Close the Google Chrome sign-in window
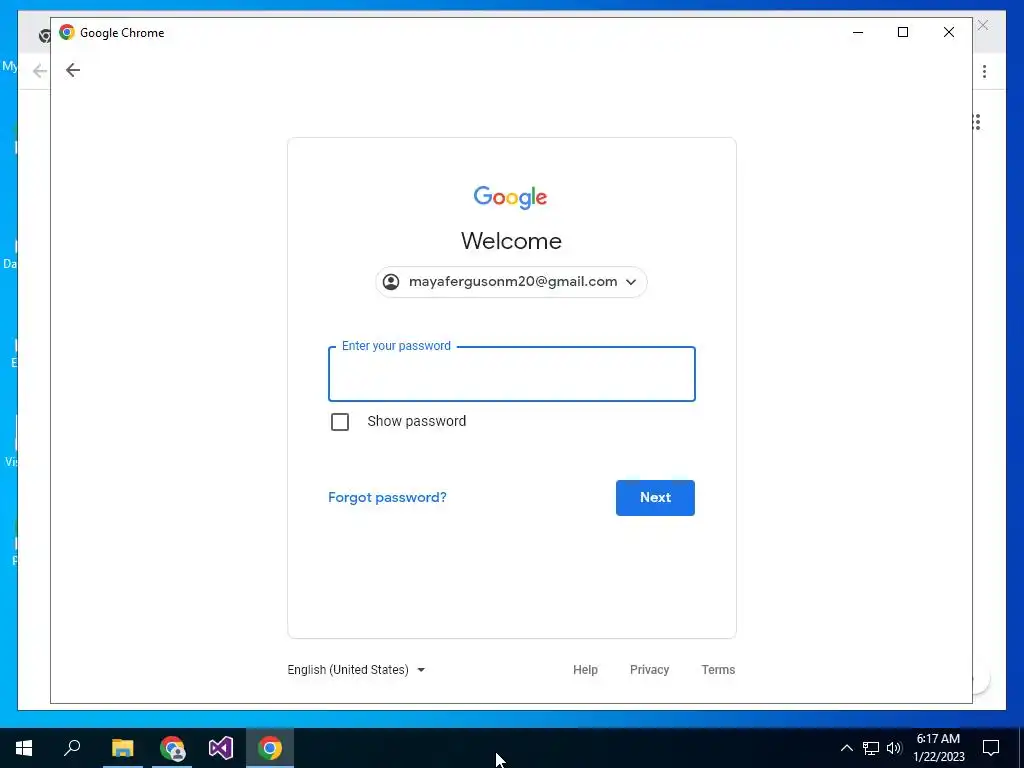Viewport: 1024px width, 768px height. (949, 32)
